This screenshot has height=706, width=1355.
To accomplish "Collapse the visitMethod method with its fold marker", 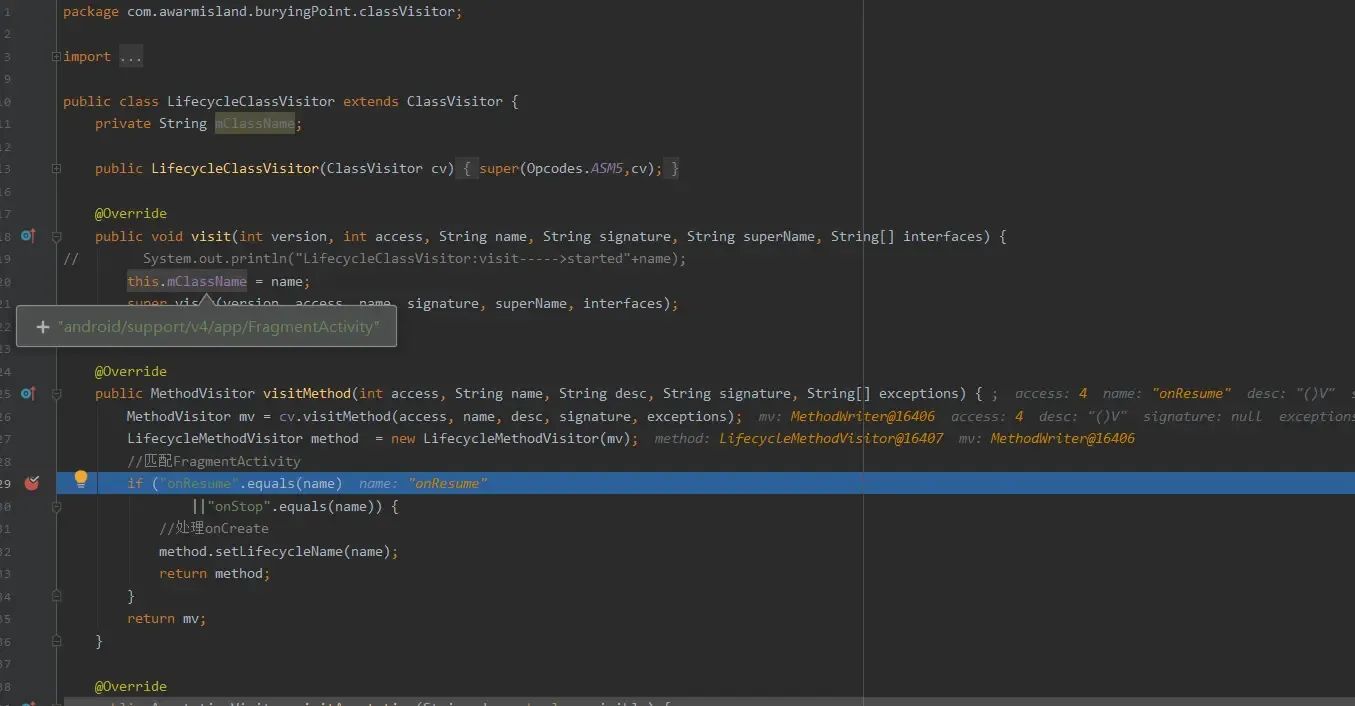I will pos(56,394).
